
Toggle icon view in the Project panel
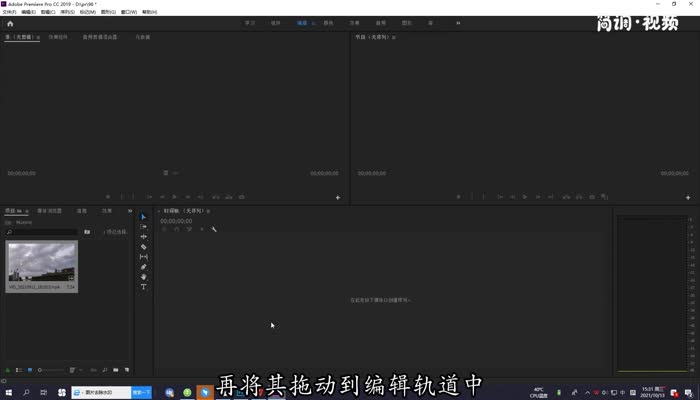(30, 370)
